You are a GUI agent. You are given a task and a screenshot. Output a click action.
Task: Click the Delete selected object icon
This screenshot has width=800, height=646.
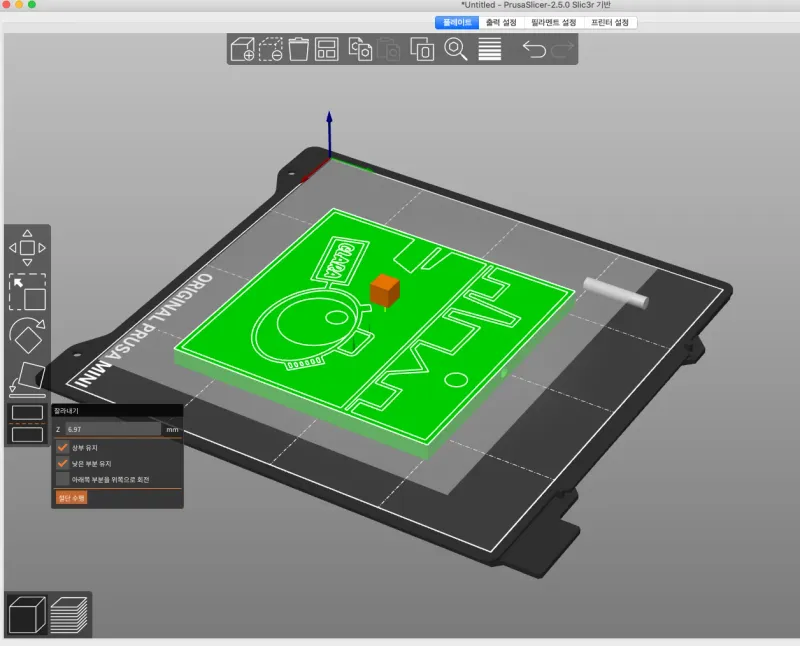click(271, 49)
